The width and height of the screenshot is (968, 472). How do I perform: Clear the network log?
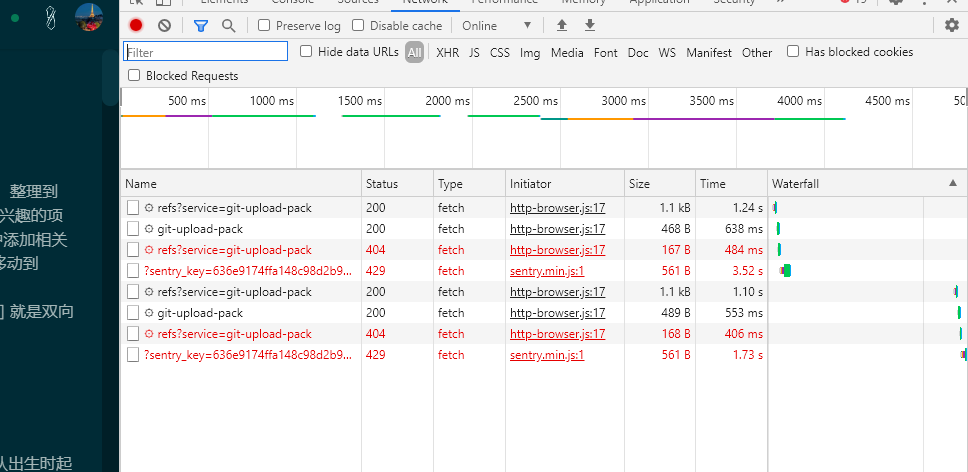click(164, 25)
